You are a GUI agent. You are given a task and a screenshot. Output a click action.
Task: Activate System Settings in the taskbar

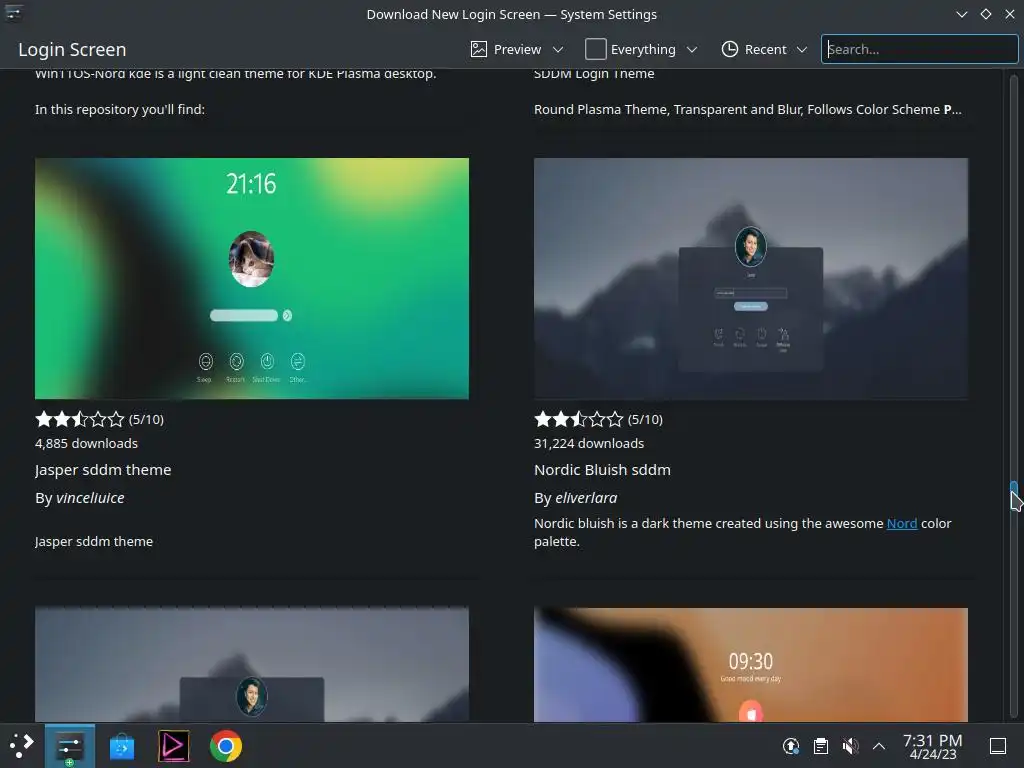69,745
